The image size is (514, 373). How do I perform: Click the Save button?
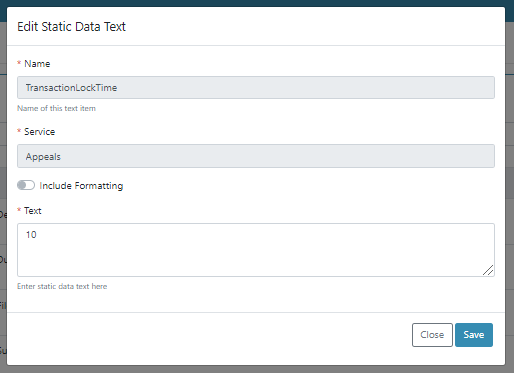(474, 335)
